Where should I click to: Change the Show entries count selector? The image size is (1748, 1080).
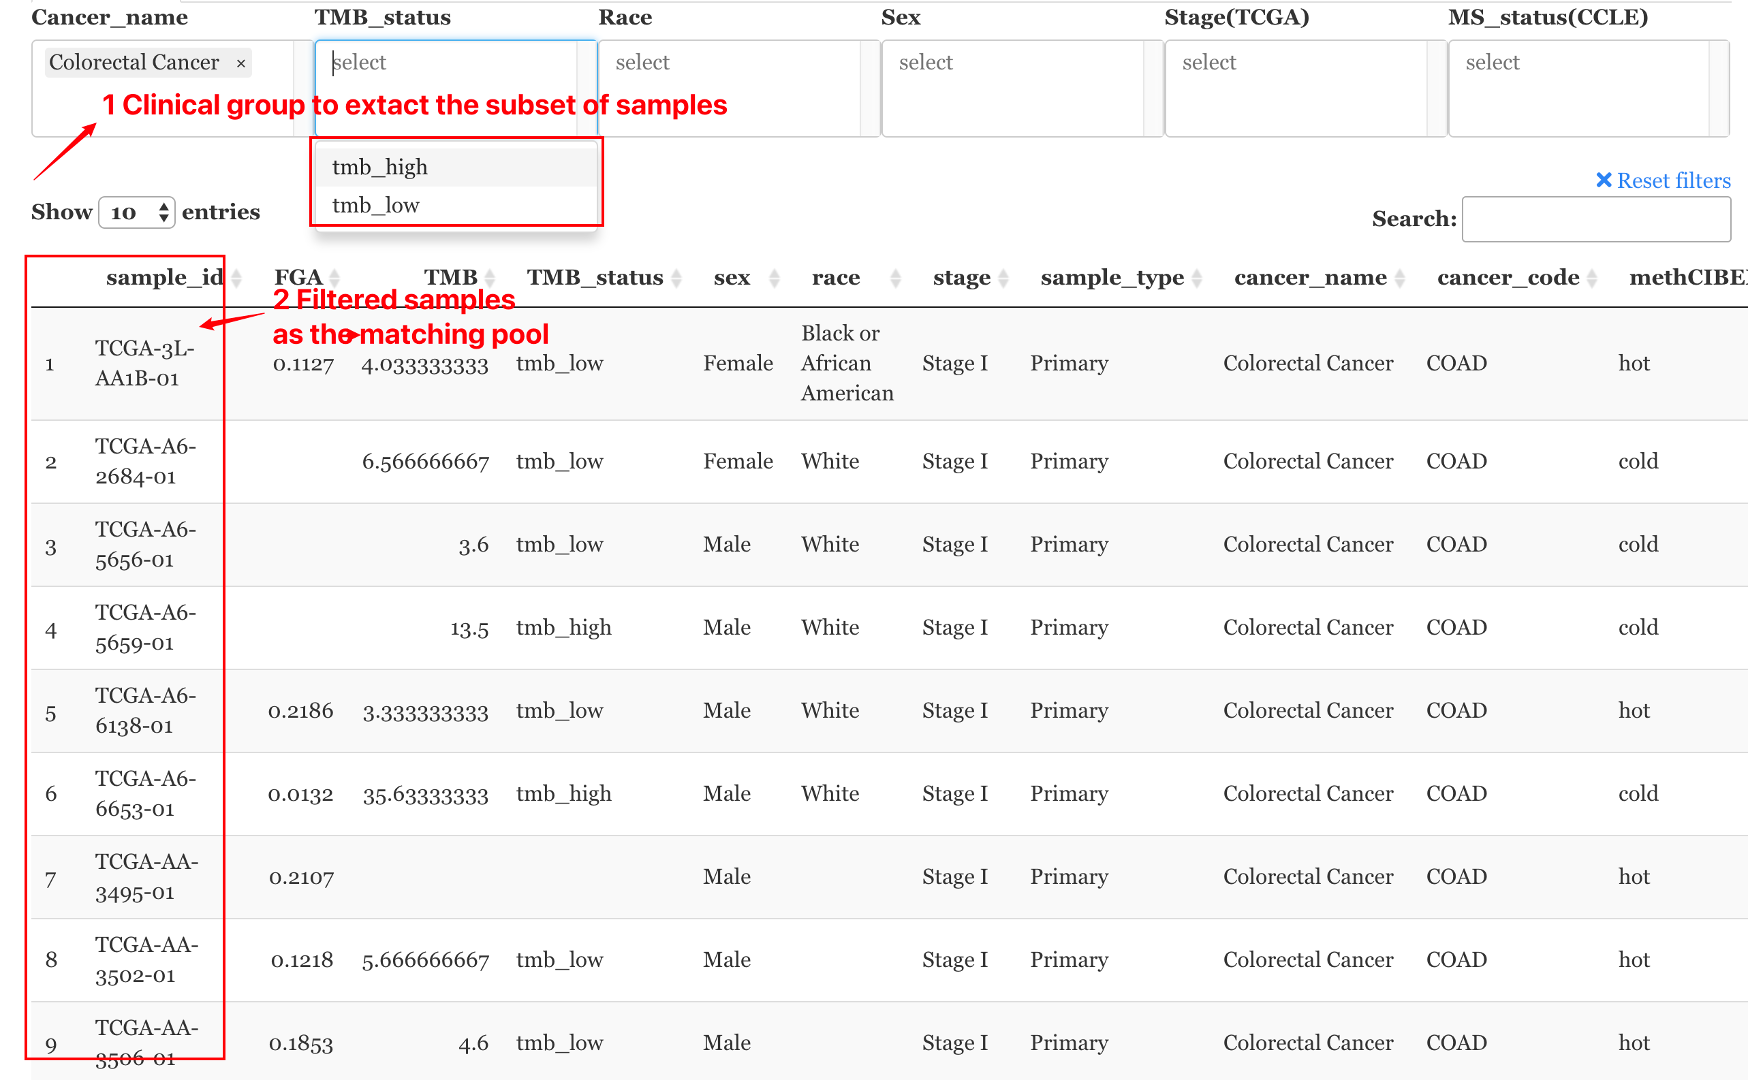[137, 212]
